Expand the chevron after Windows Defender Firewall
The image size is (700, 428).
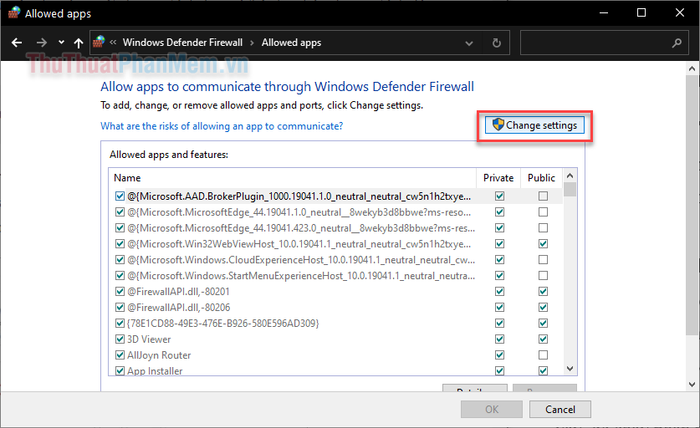pyautogui.click(x=252, y=43)
